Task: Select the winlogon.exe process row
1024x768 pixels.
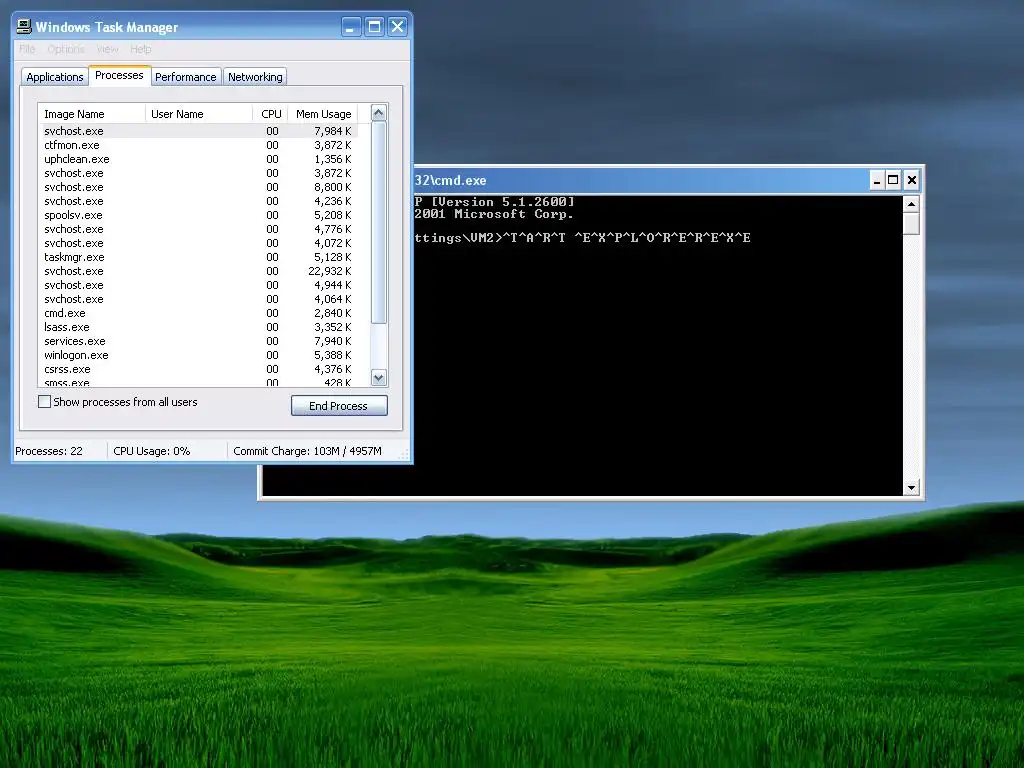Action: [x=198, y=355]
